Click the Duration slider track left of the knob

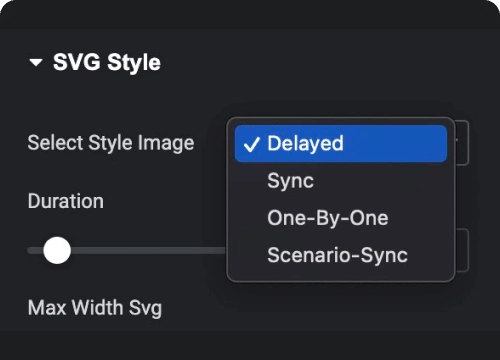click(35, 250)
